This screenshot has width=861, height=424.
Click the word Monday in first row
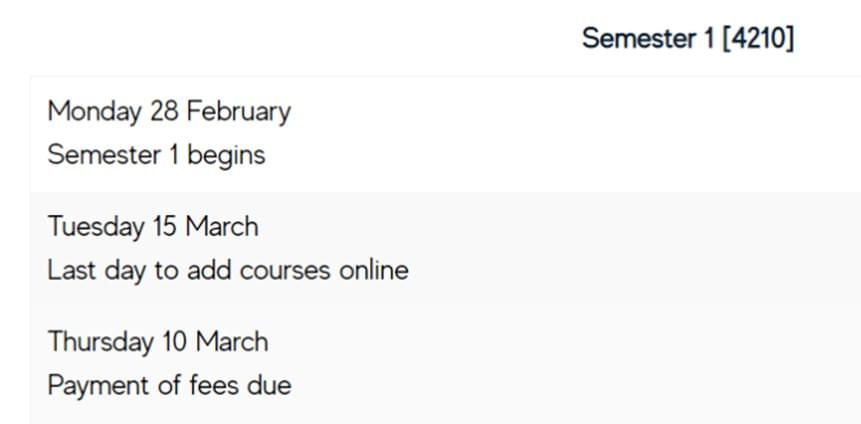pos(94,112)
